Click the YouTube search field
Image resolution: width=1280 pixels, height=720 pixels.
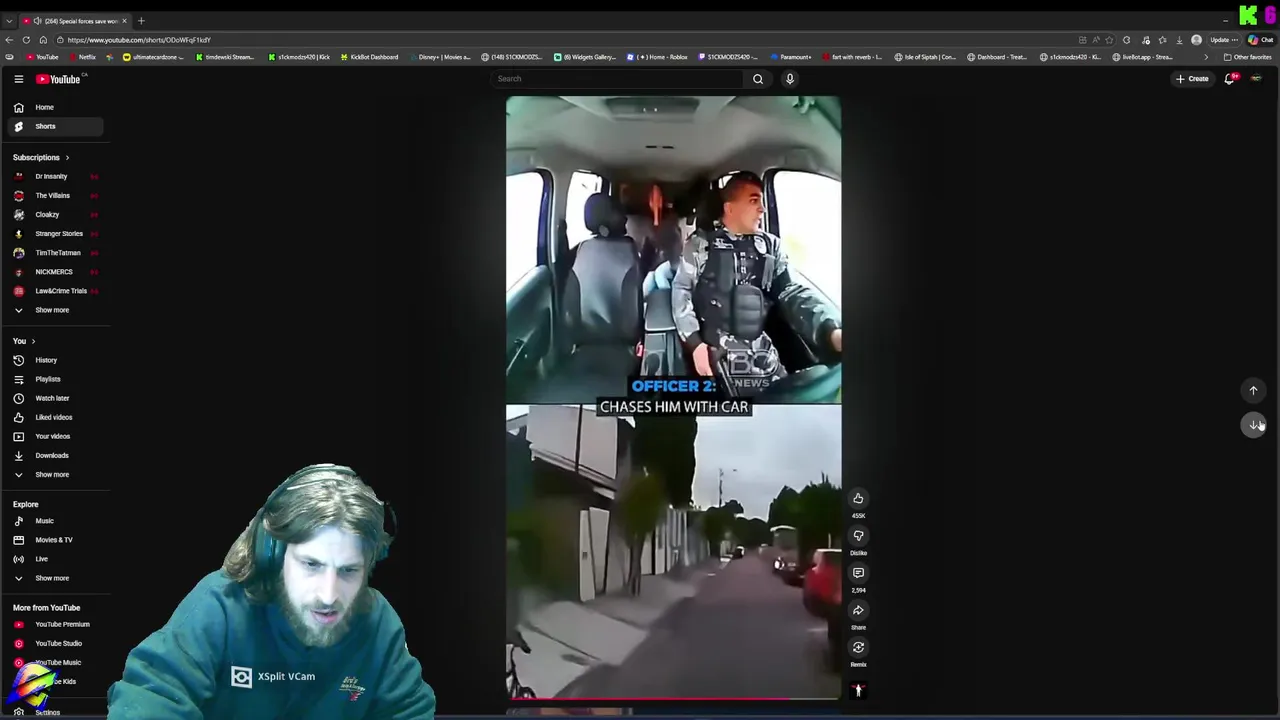(617, 79)
